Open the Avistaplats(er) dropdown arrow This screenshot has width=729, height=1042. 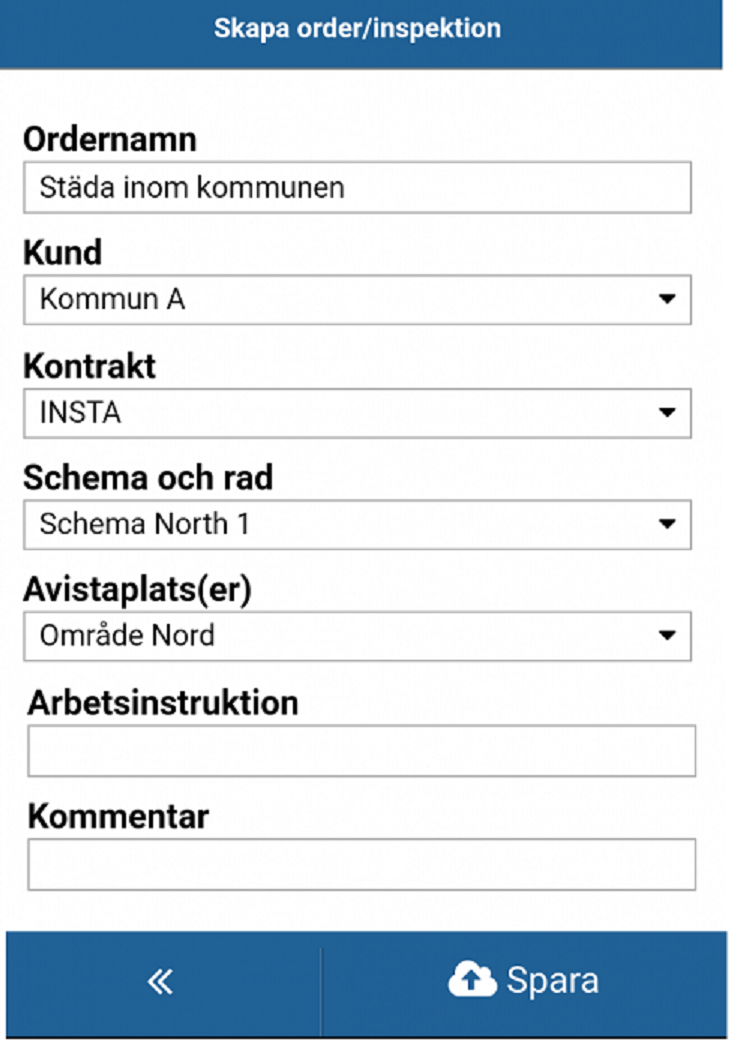click(667, 635)
